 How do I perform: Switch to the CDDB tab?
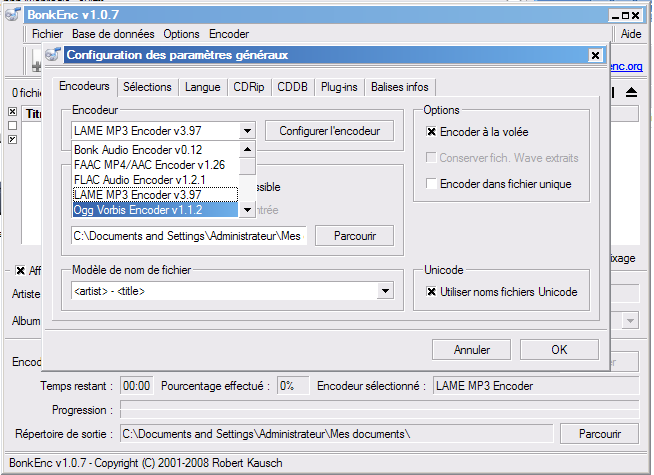292,87
